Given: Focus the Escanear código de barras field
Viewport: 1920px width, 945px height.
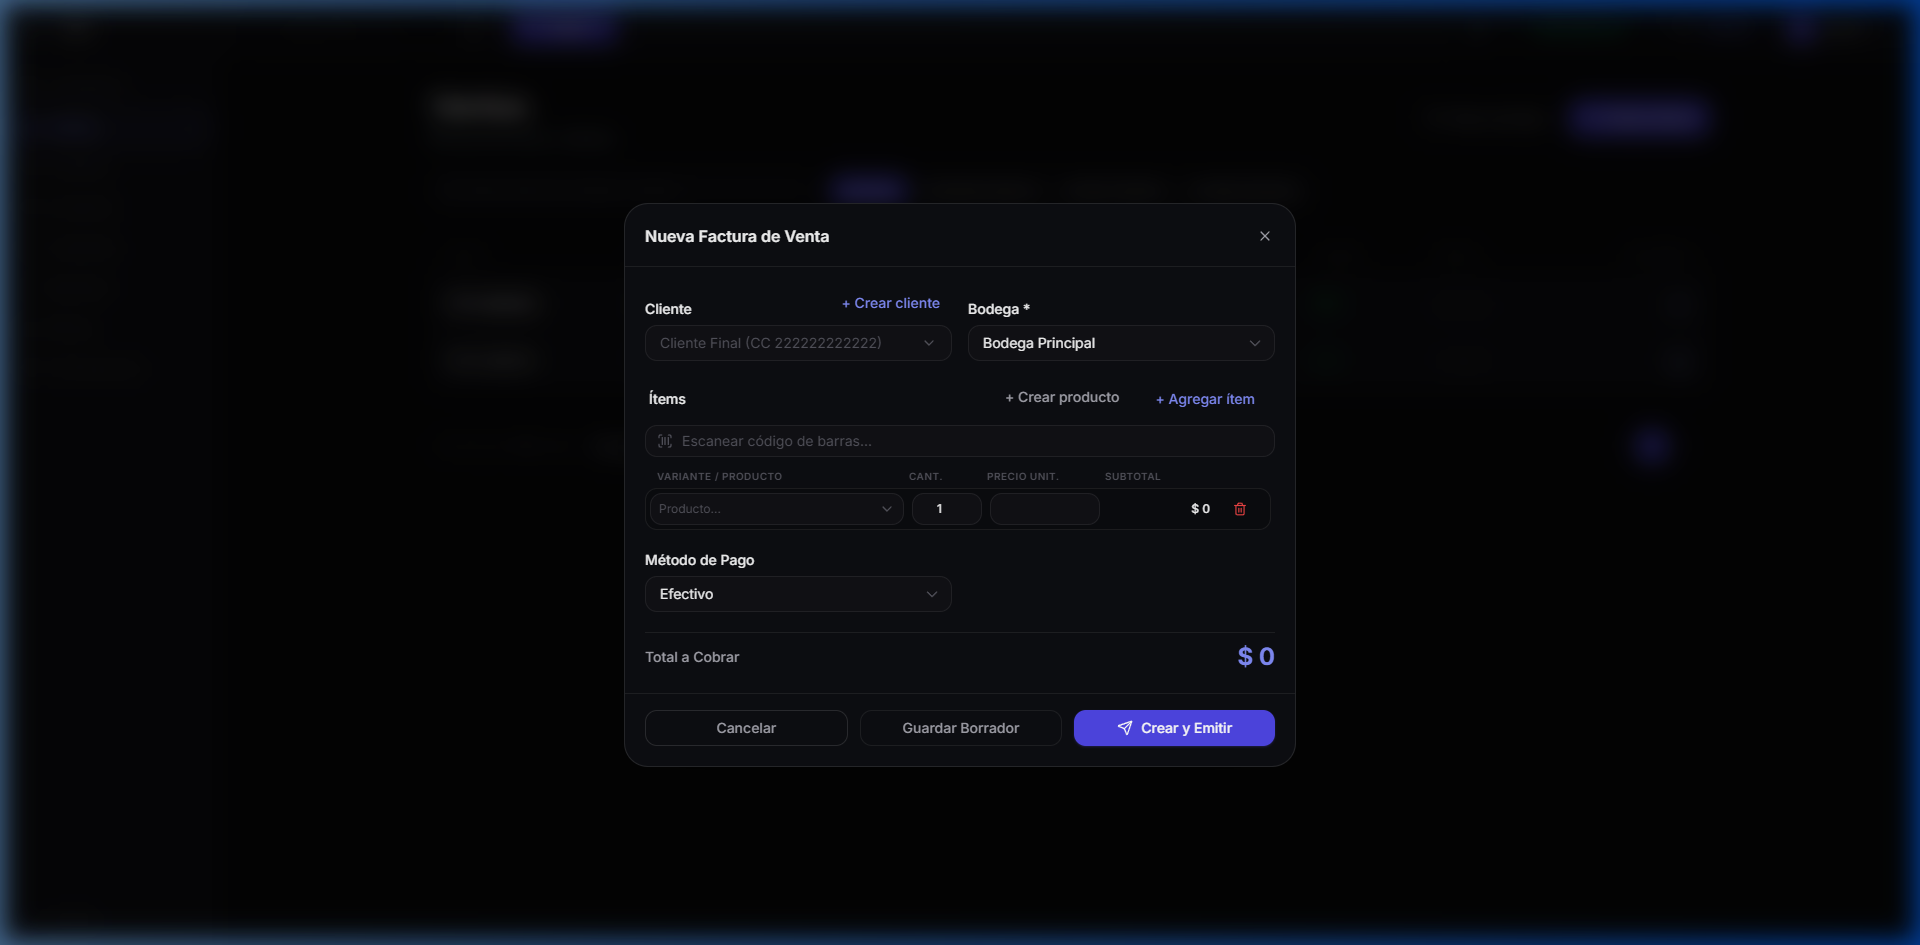Looking at the screenshot, I should pyautogui.click(x=970, y=441).
